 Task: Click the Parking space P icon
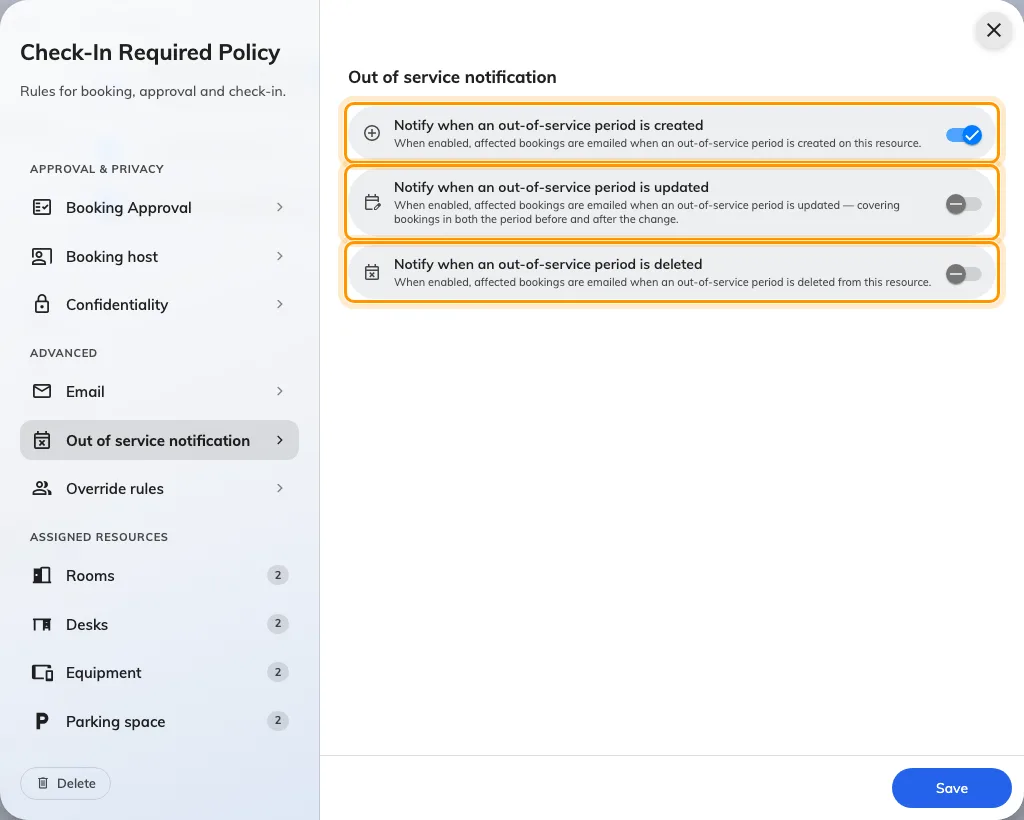[42, 721]
